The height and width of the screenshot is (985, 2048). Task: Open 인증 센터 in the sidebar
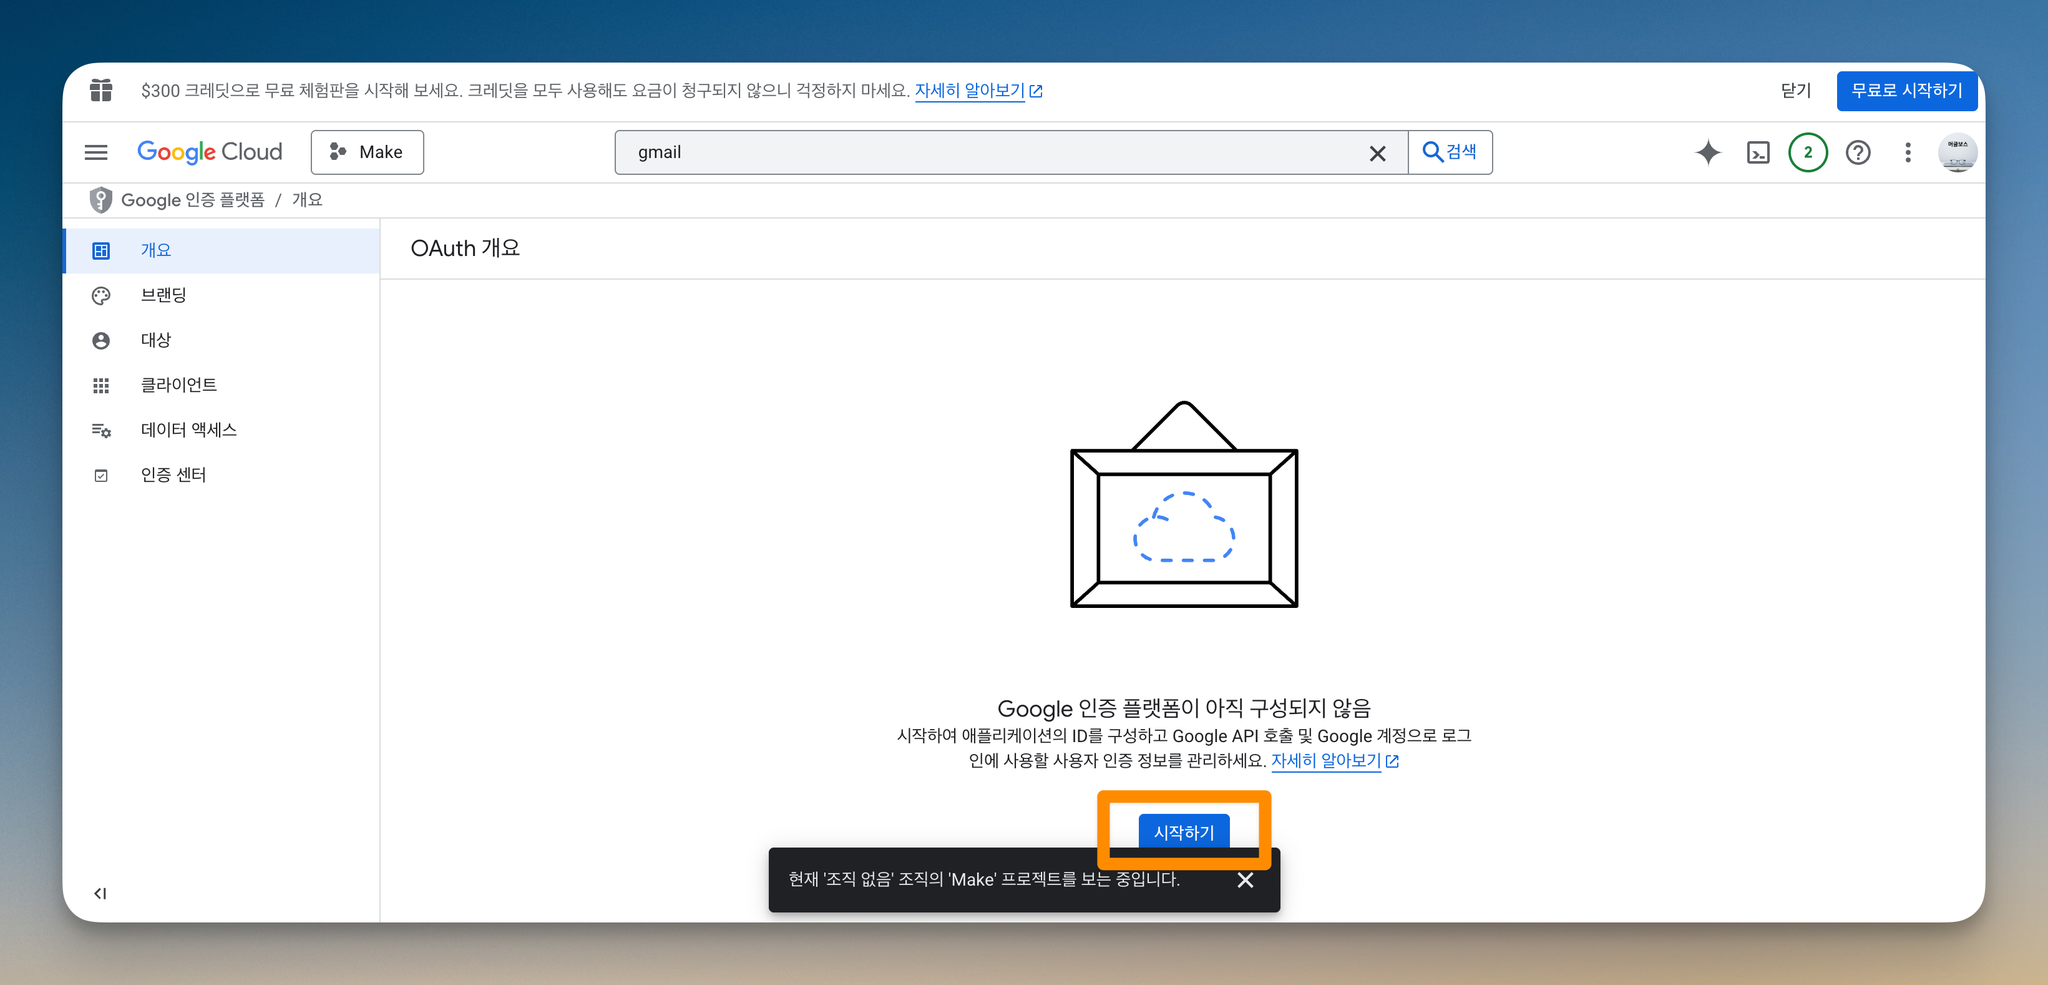click(222, 475)
